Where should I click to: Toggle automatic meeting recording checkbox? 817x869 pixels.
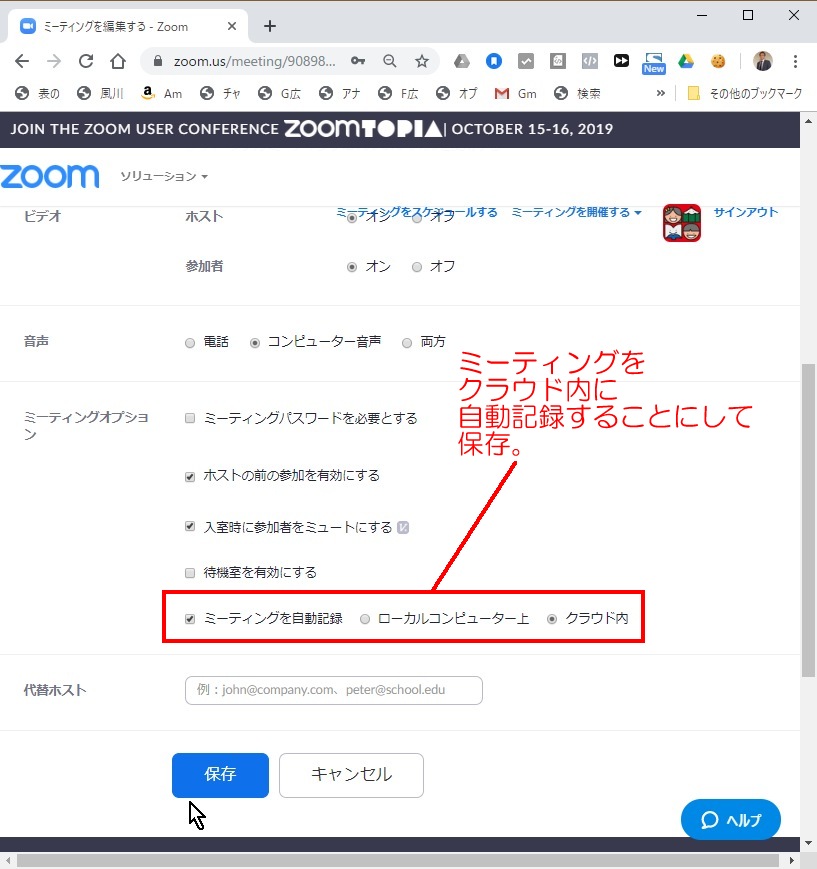point(190,619)
